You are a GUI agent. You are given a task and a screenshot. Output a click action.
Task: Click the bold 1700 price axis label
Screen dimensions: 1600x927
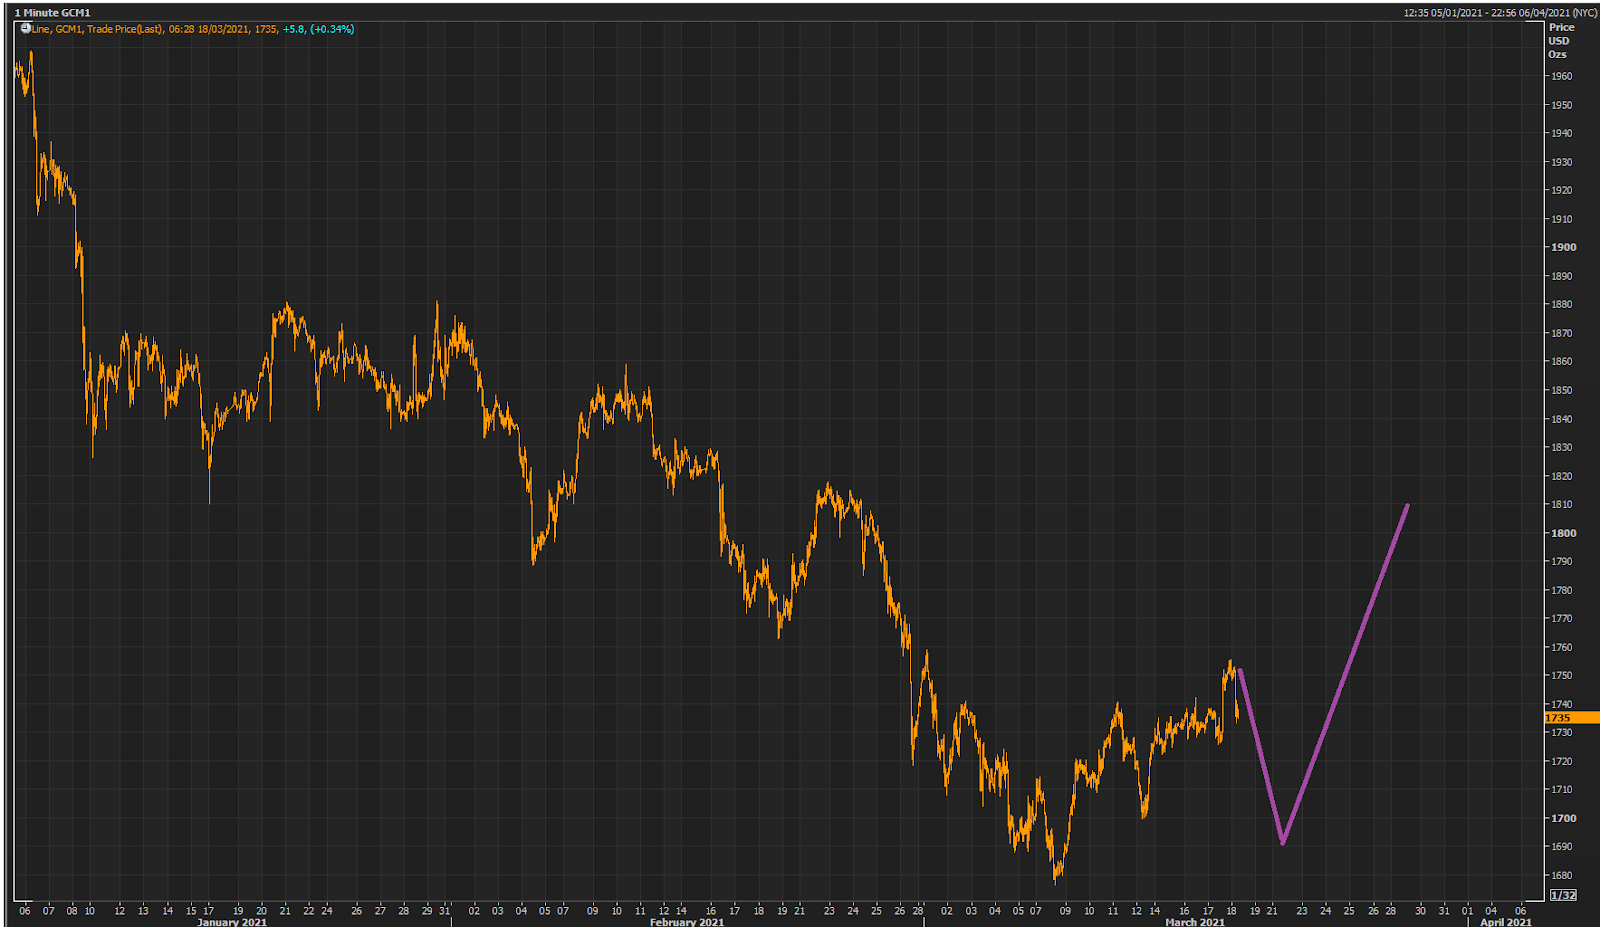1563,818
